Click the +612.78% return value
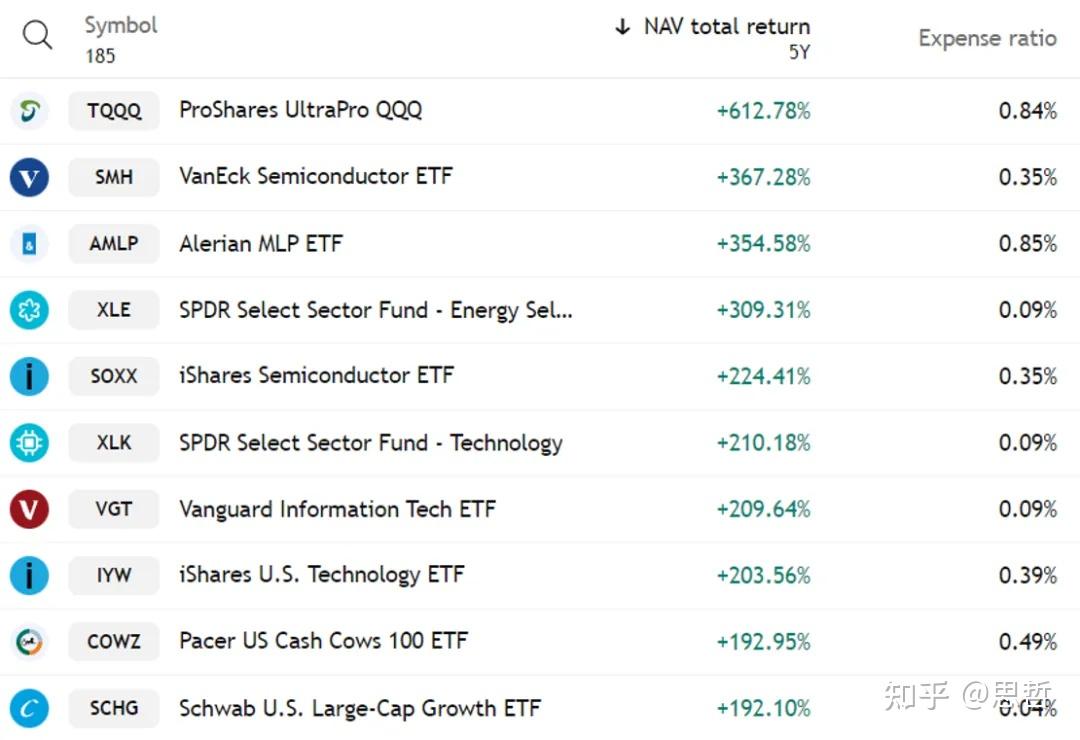The width and height of the screenshot is (1080, 740). point(763,110)
